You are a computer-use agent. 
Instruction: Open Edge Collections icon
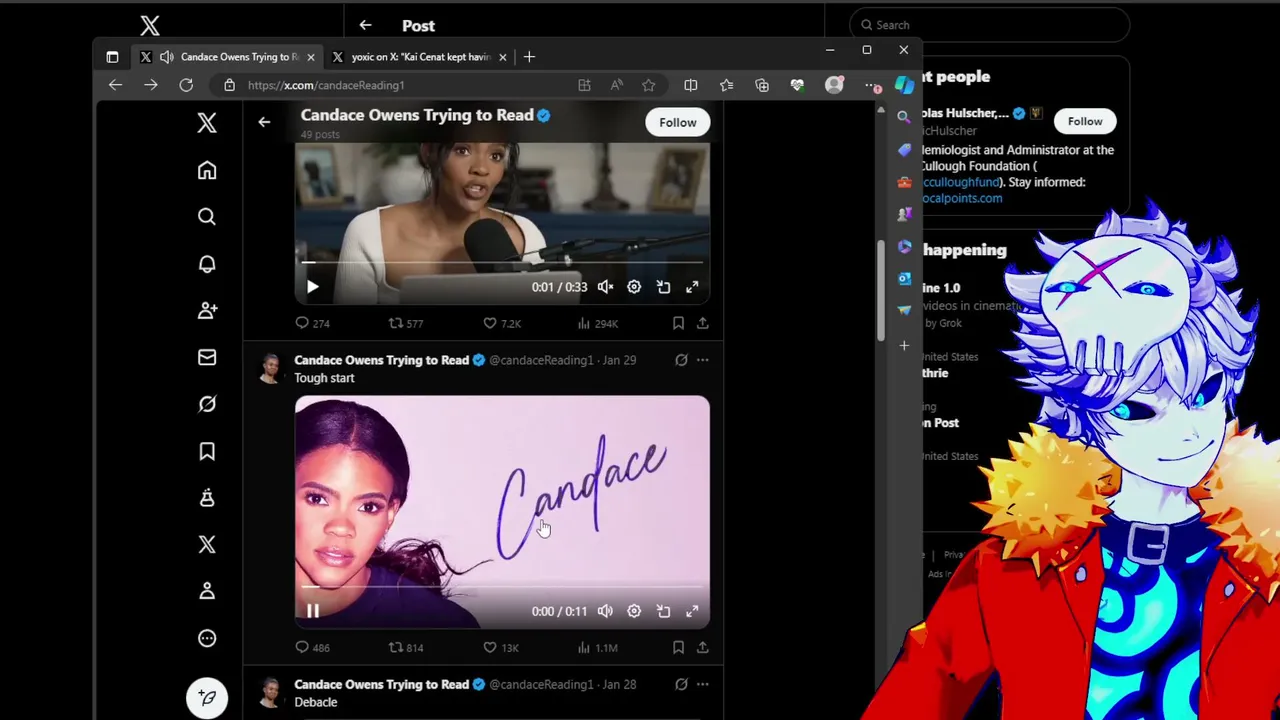point(762,85)
